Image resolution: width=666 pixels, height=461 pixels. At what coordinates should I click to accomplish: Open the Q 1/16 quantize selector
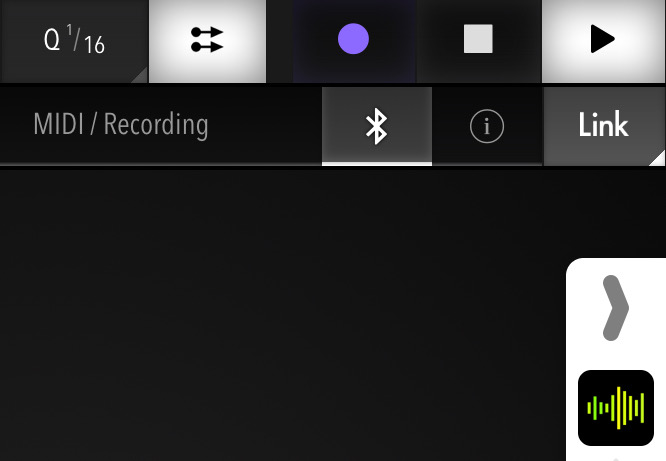tap(74, 41)
